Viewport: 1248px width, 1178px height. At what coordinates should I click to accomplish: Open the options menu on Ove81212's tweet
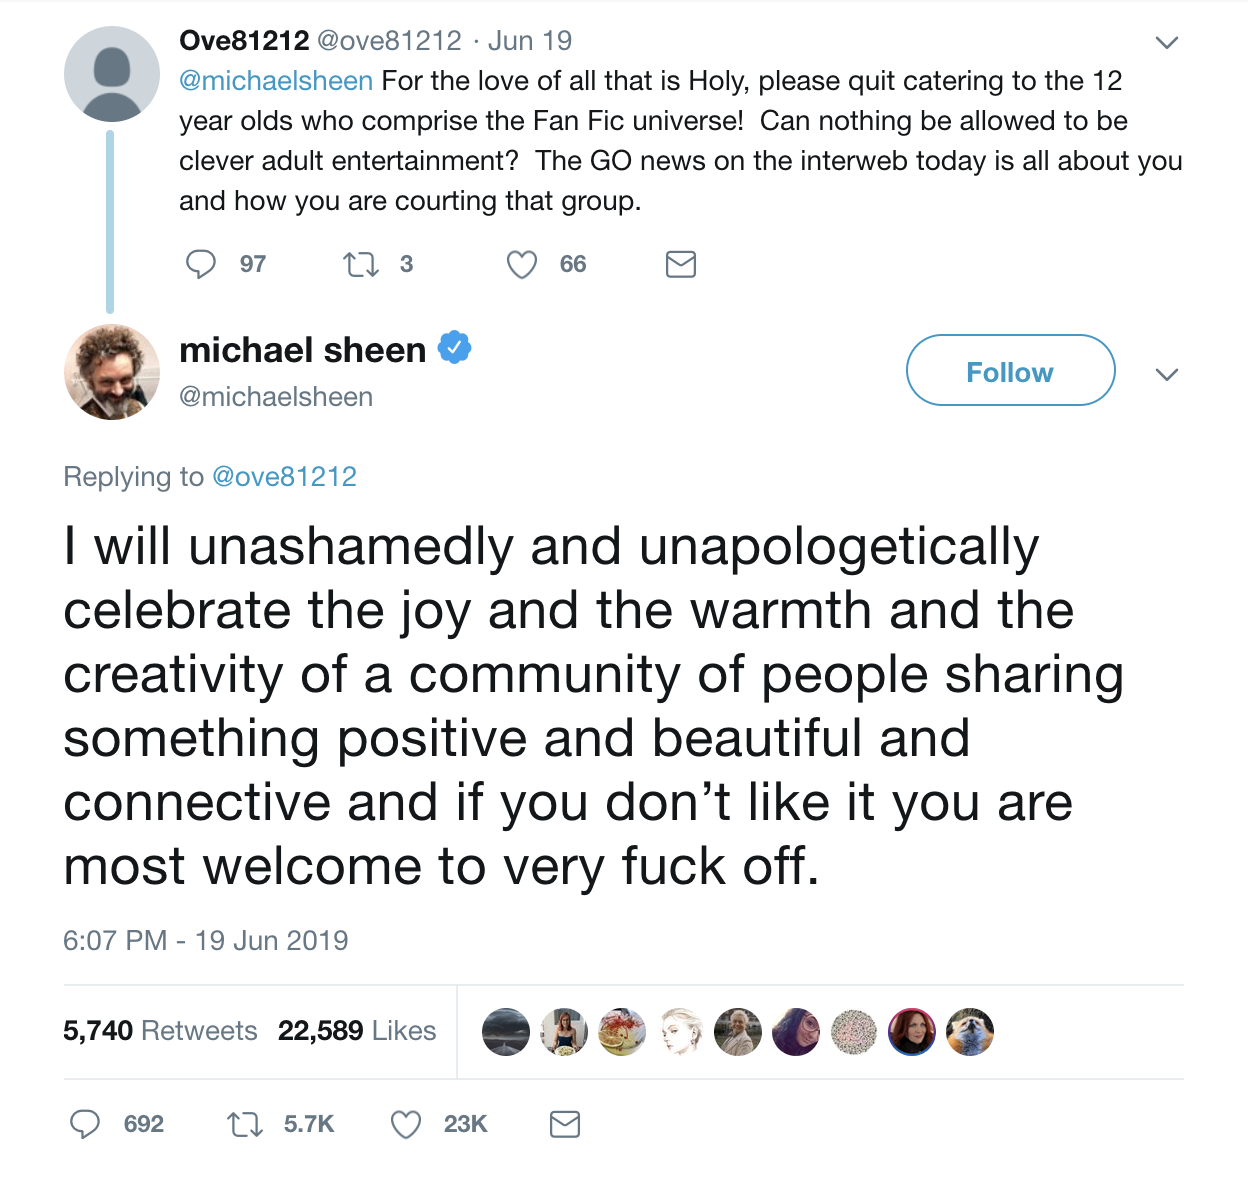1166,42
